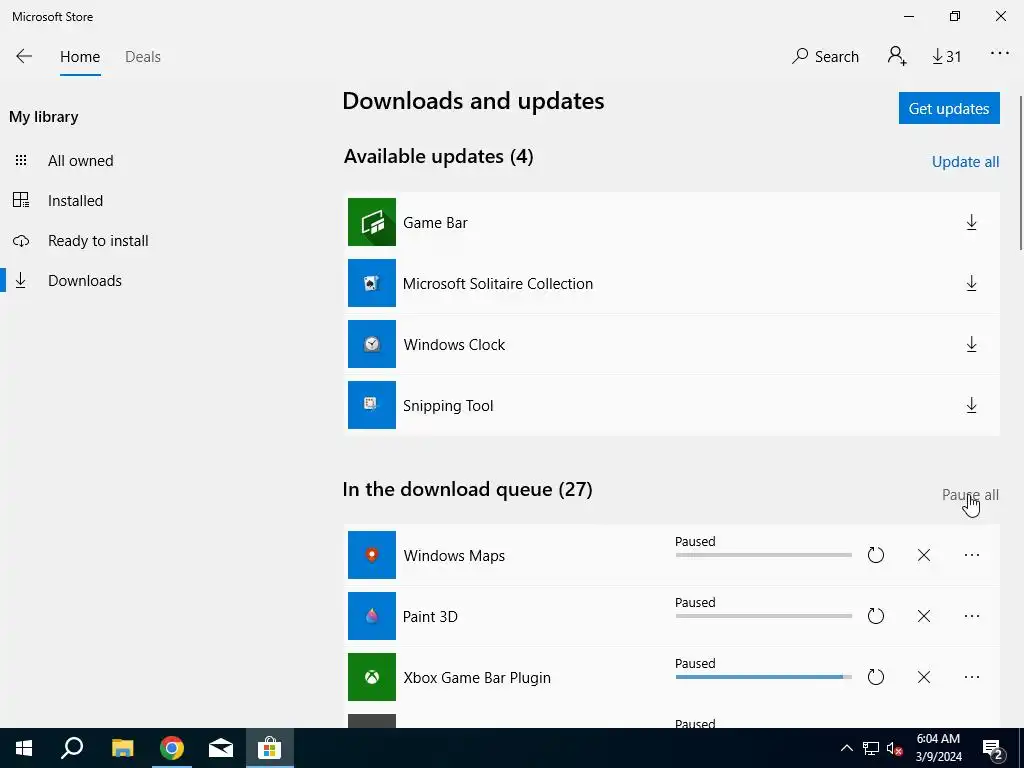Cancel the Windows Maps download
This screenshot has width=1024, height=768.
[923, 555]
